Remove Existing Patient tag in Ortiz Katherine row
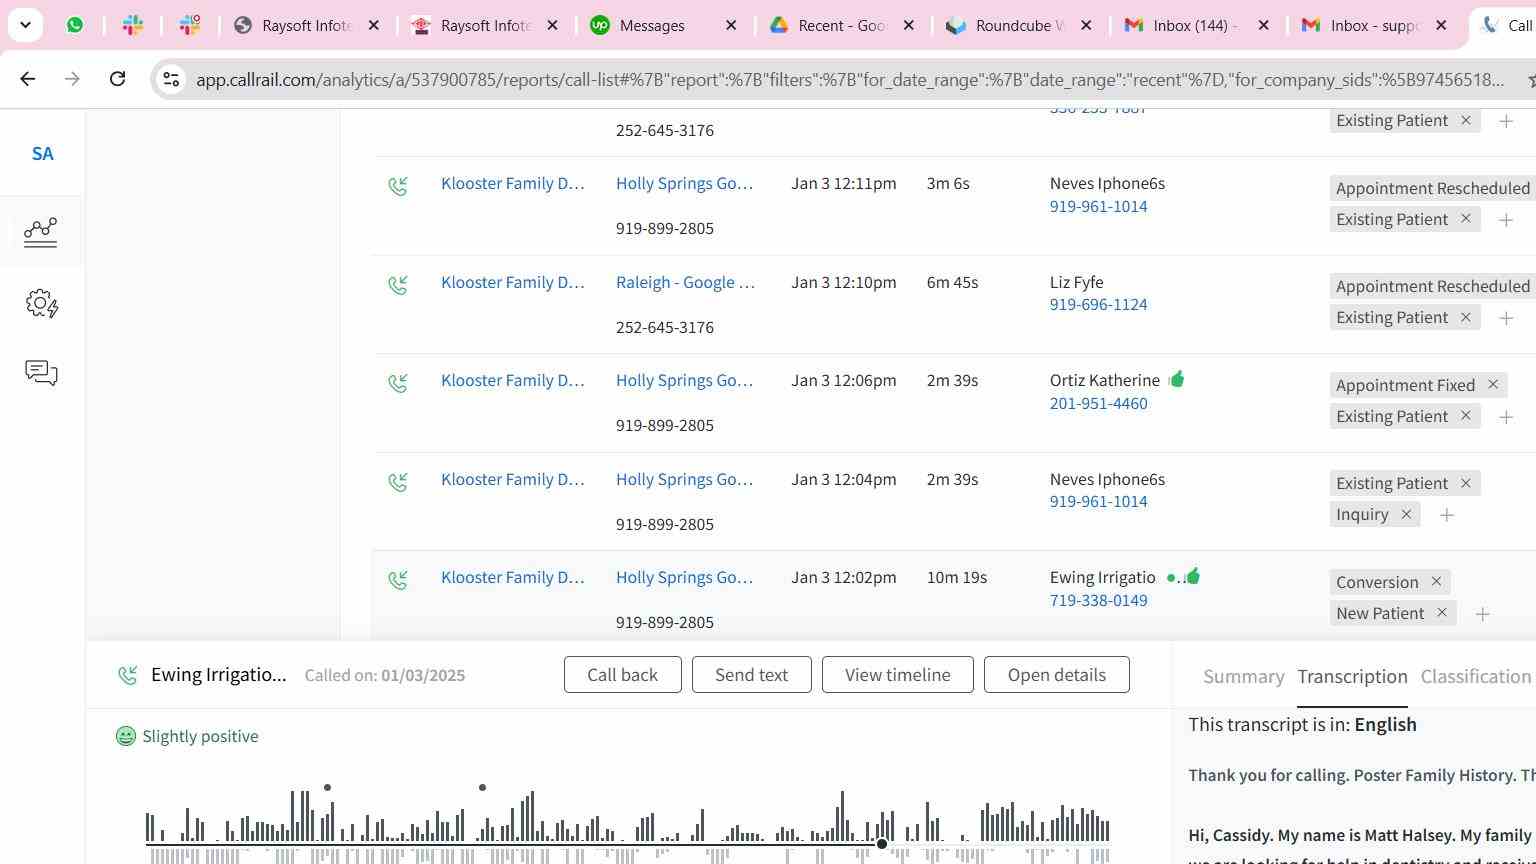Image resolution: width=1536 pixels, height=864 pixels. pos(1466,416)
